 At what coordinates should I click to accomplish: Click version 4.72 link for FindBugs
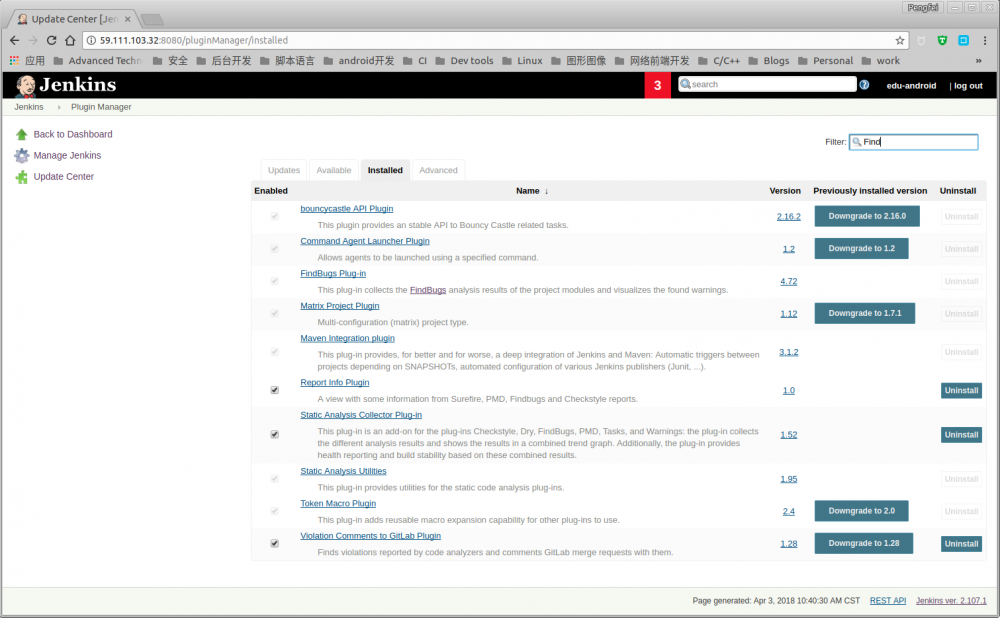pyautogui.click(x=788, y=281)
